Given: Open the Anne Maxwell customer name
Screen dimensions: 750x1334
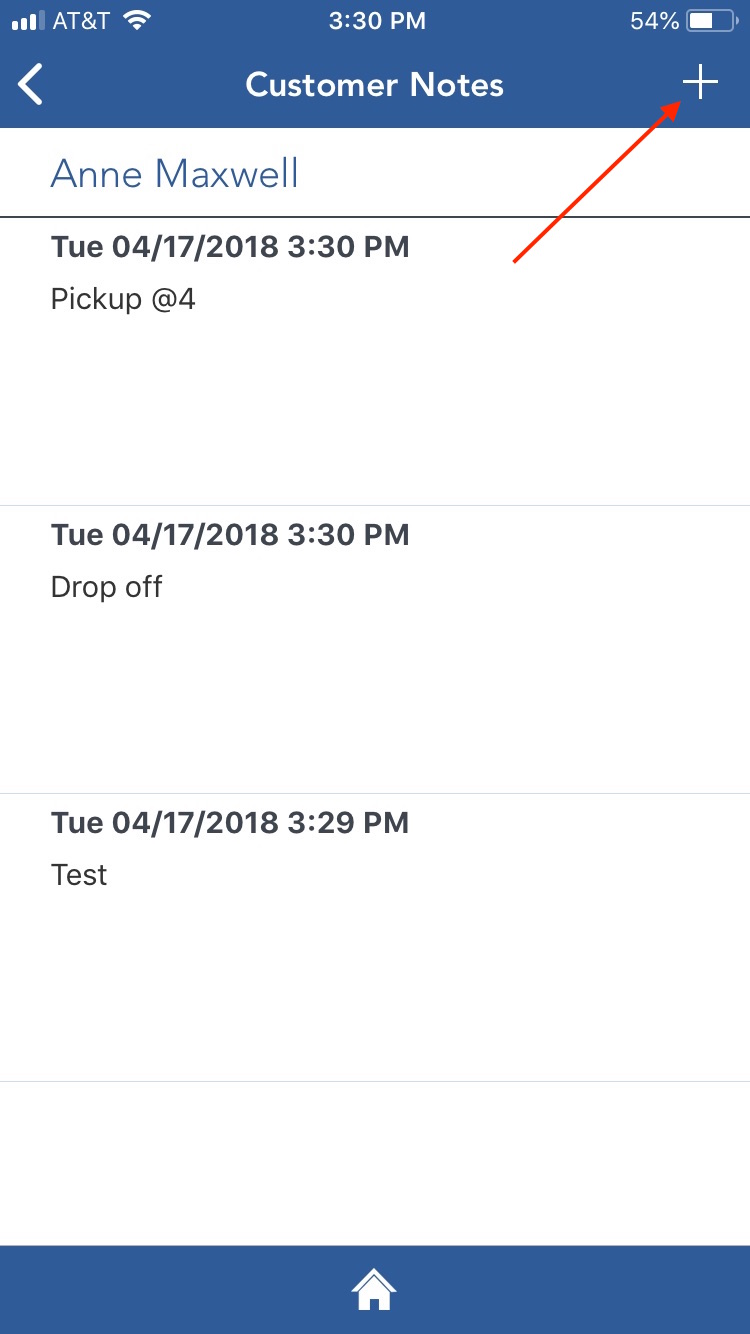Looking at the screenshot, I should click(x=174, y=173).
